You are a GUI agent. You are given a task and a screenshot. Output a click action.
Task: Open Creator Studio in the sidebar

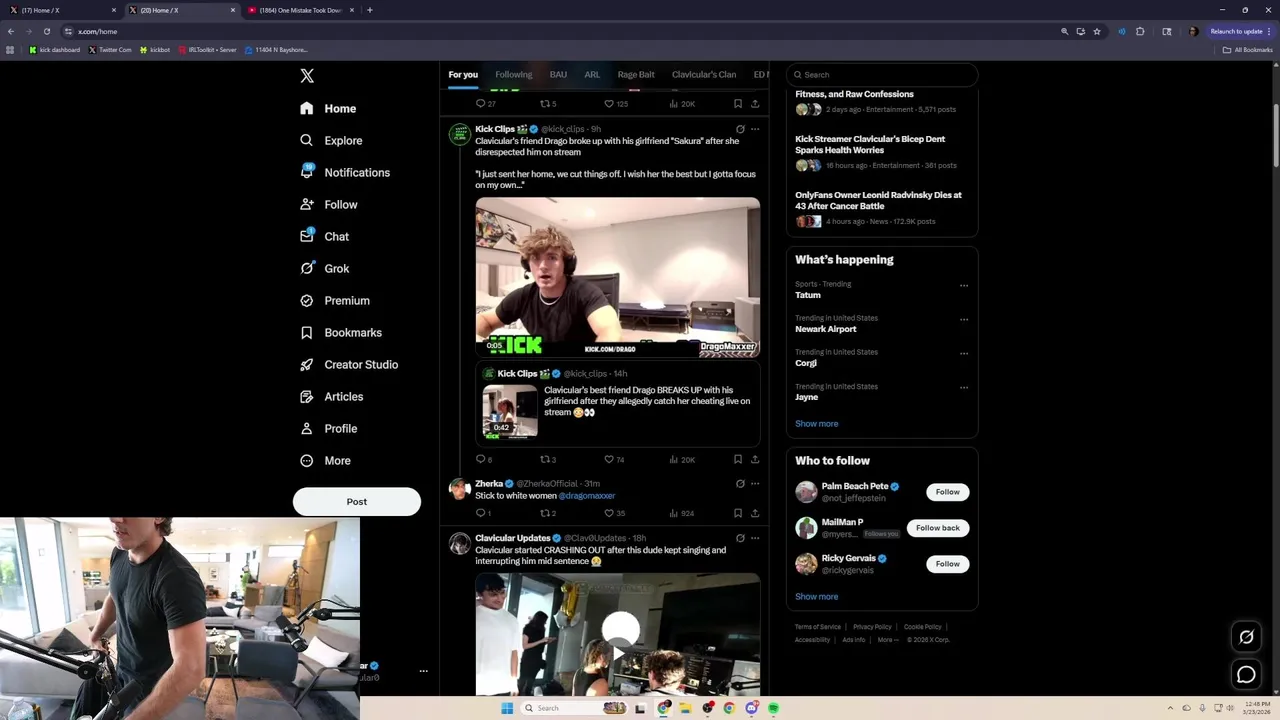click(349, 364)
